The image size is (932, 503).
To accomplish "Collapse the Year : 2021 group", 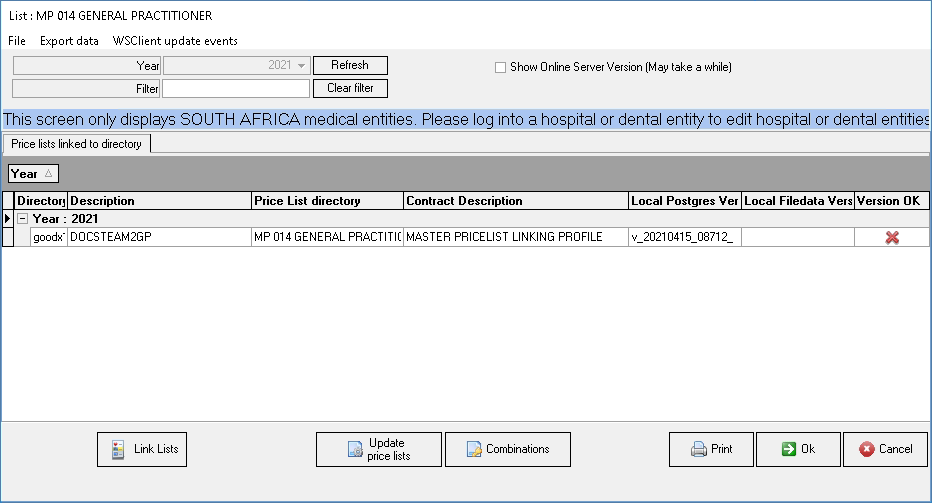I will pyautogui.click(x=23, y=219).
